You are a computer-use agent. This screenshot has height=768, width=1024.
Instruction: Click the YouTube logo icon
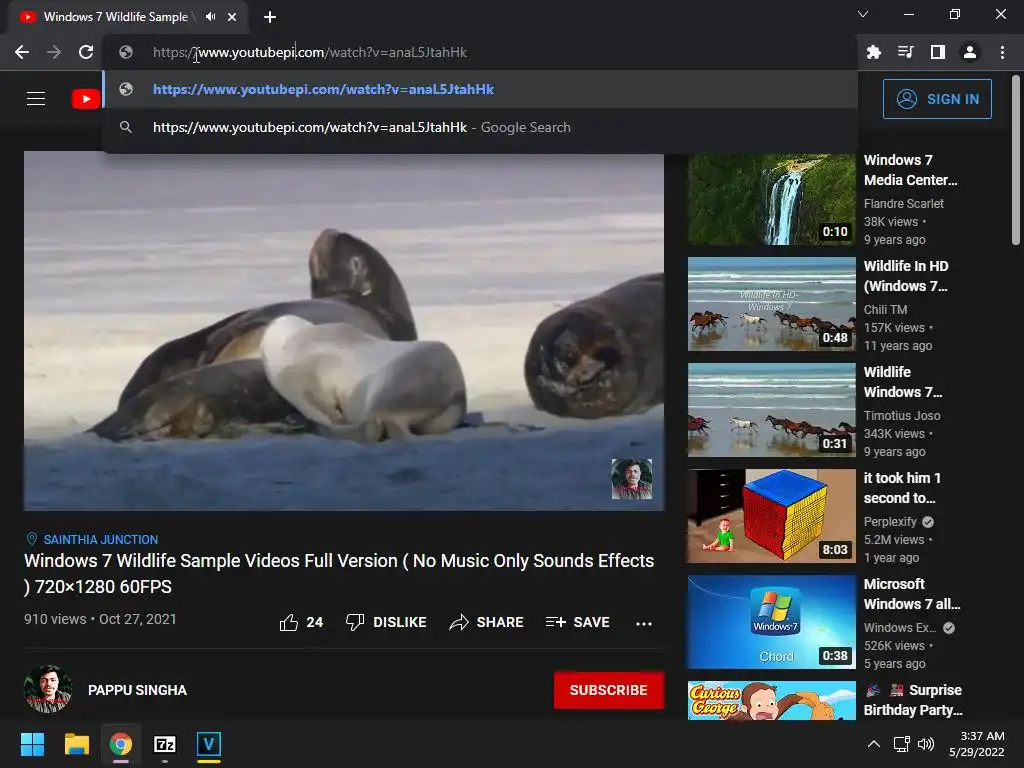point(86,99)
